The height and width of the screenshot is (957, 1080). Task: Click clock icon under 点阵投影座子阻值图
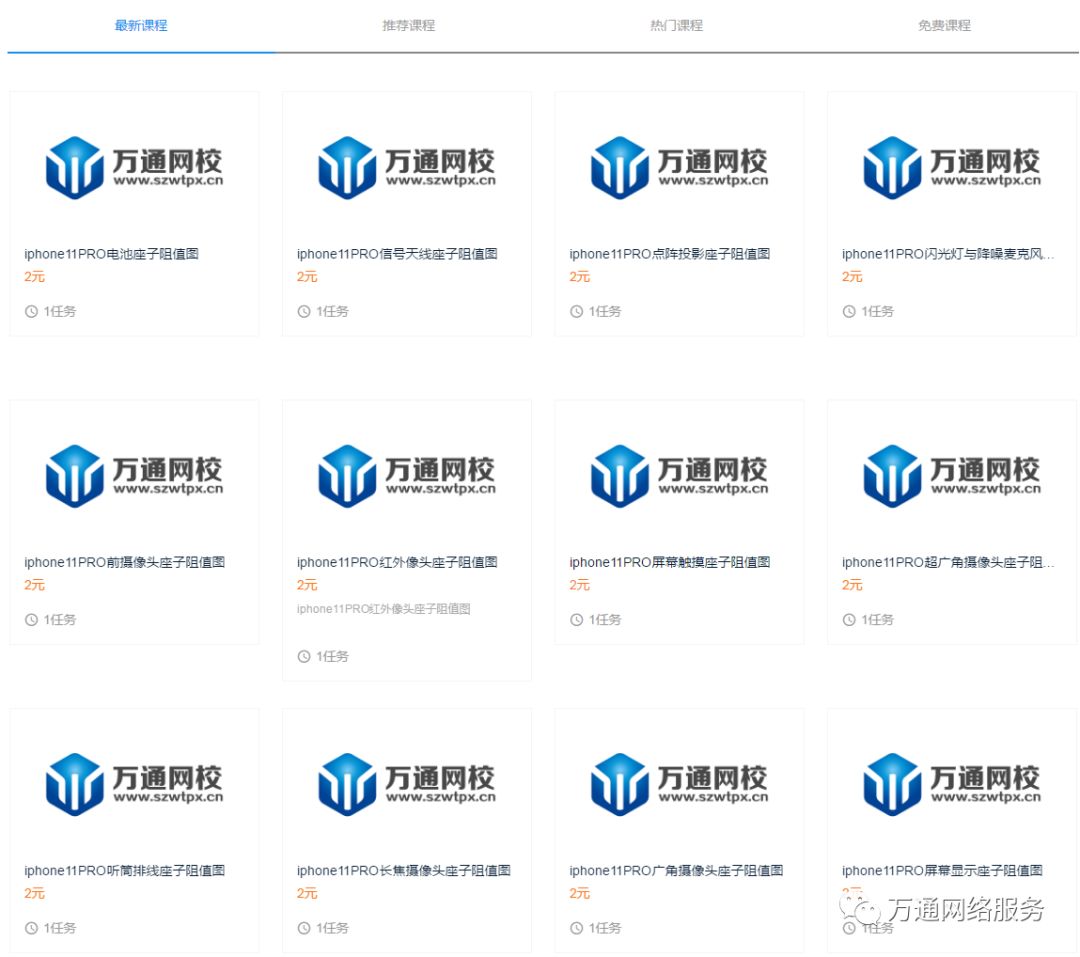(x=577, y=311)
